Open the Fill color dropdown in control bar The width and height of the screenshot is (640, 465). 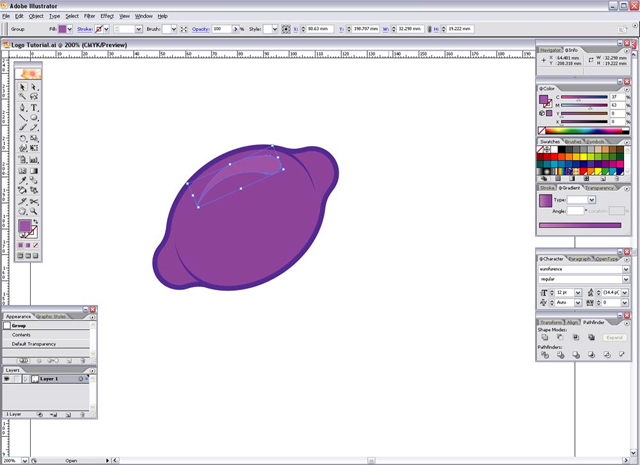[x=69, y=29]
